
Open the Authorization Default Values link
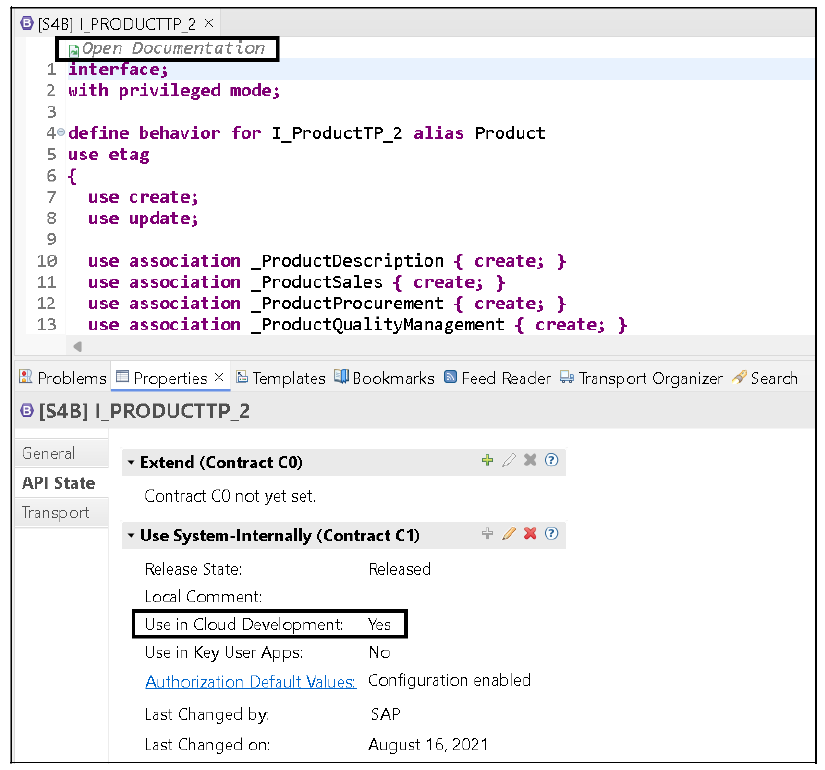(250, 681)
